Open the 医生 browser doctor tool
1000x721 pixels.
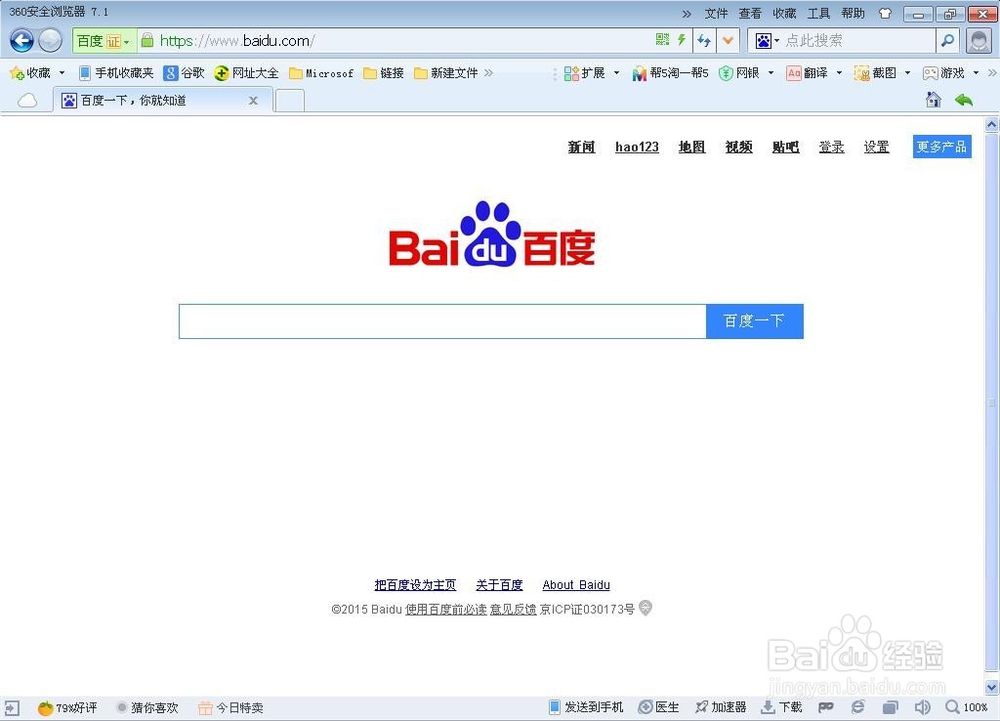coord(659,707)
